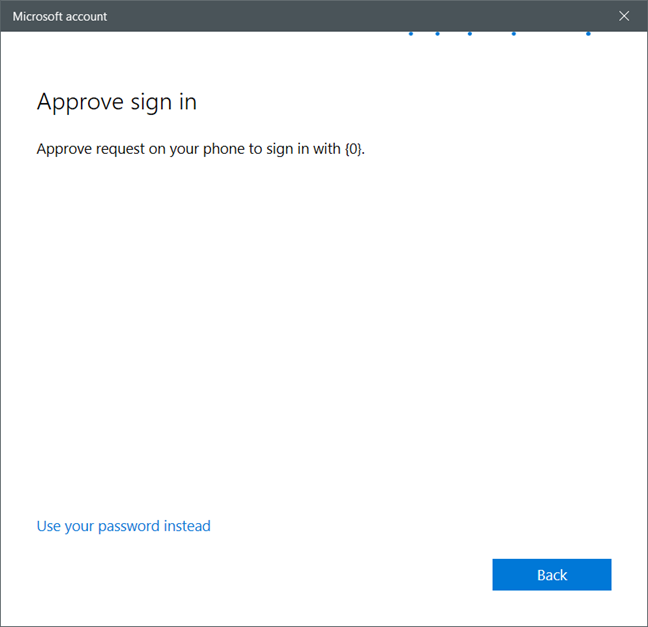Close the Microsoft account dialog
648x627 pixels.
[x=624, y=16]
